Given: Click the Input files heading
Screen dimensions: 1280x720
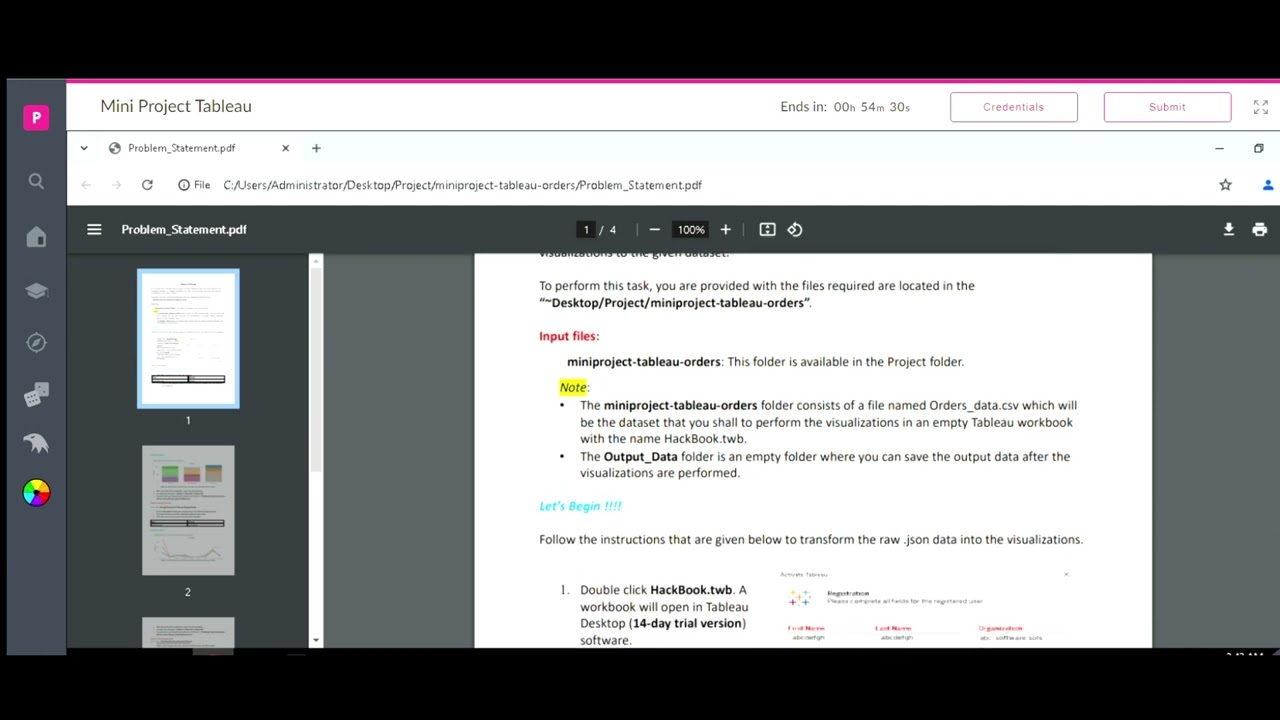Looking at the screenshot, I should click(x=569, y=336).
